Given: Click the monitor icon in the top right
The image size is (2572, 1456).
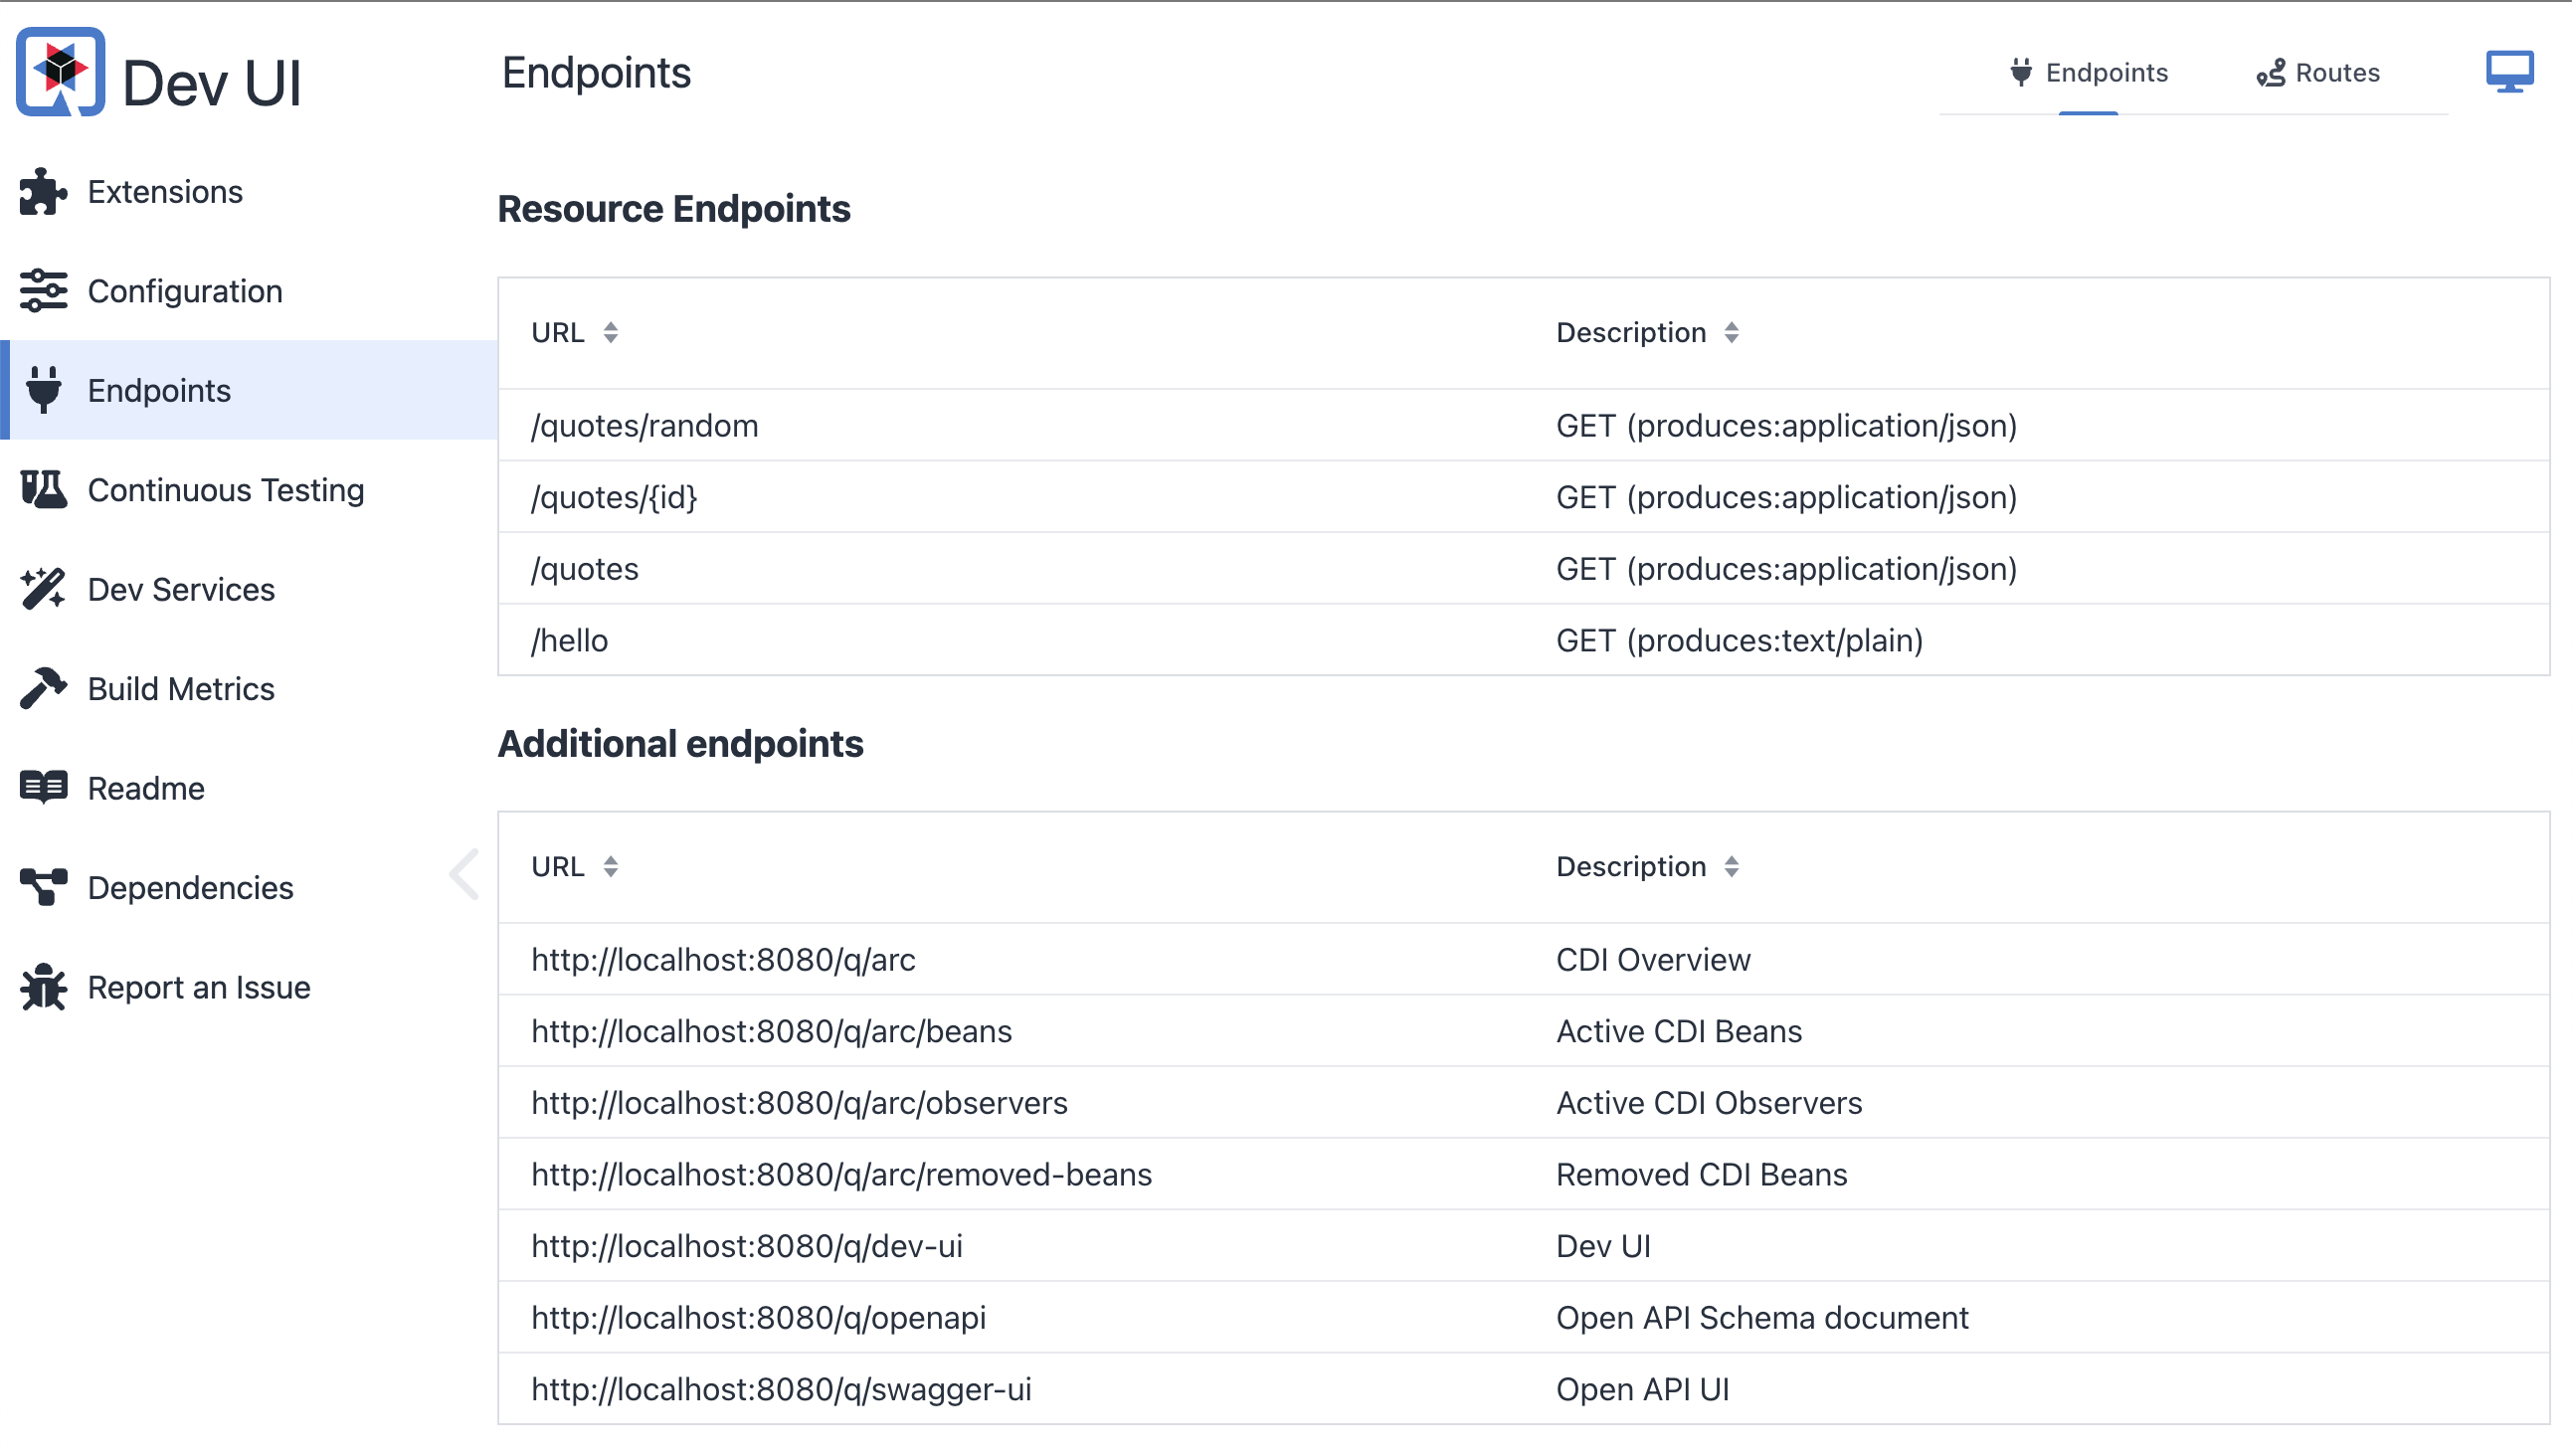Looking at the screenshot, I should pyautogui.click(x=2512, y=70).
